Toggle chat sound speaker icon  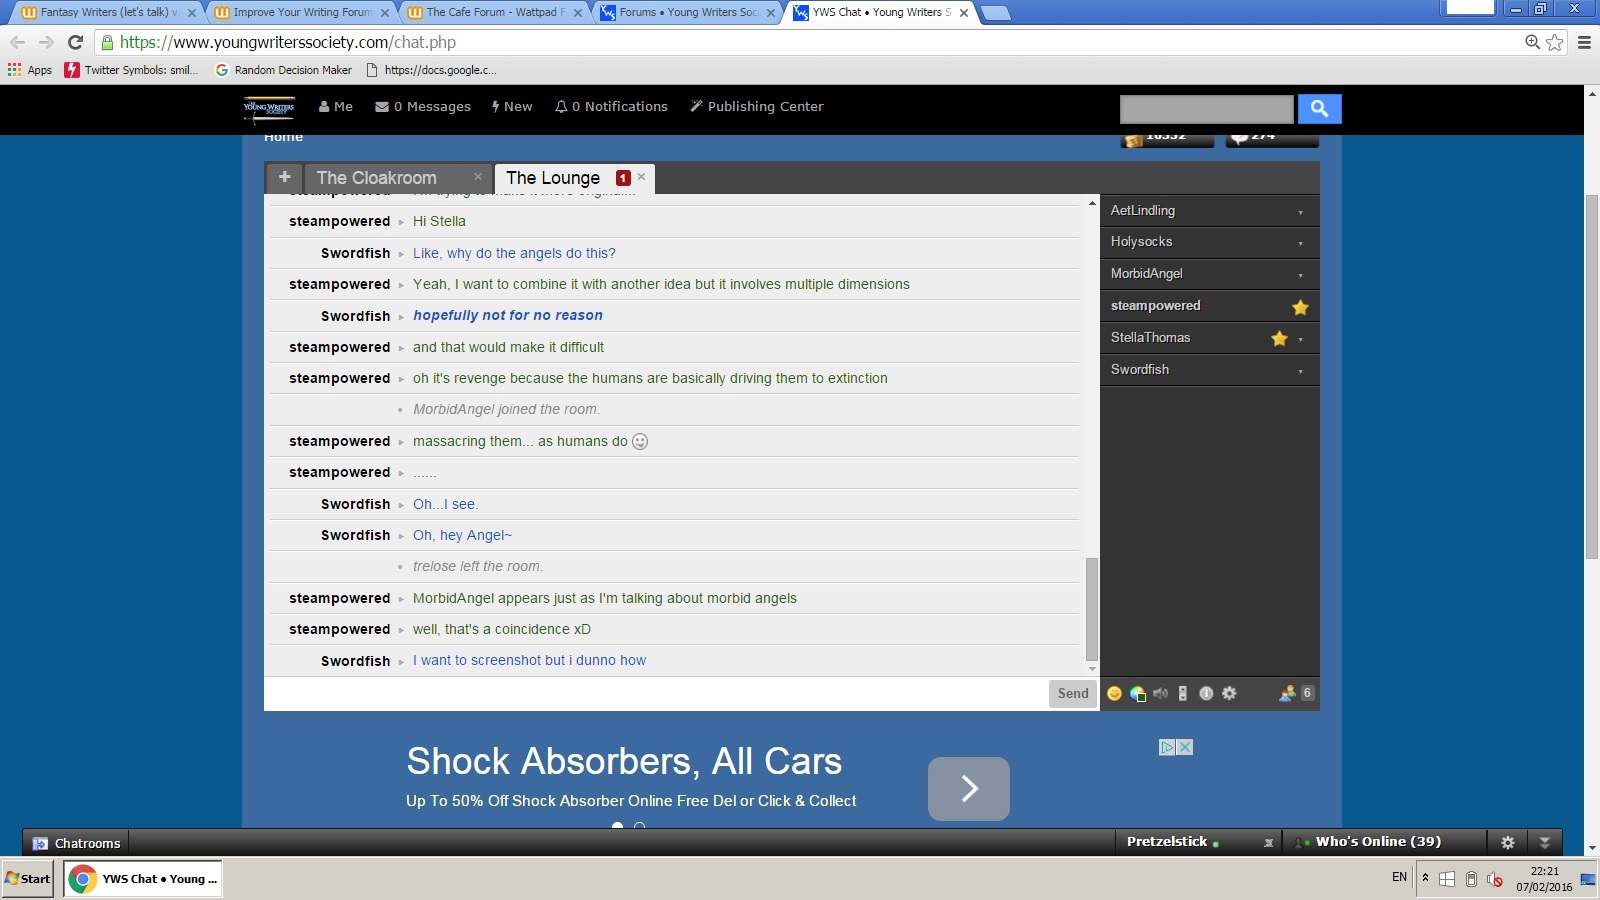(1160, 693)
